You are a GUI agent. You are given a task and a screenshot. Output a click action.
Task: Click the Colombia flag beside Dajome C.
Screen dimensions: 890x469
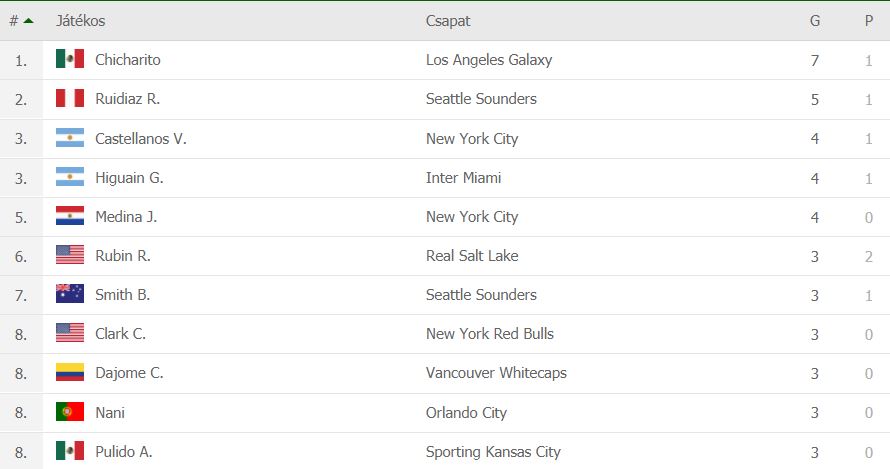pyautogui.click(x=70, y=372)
